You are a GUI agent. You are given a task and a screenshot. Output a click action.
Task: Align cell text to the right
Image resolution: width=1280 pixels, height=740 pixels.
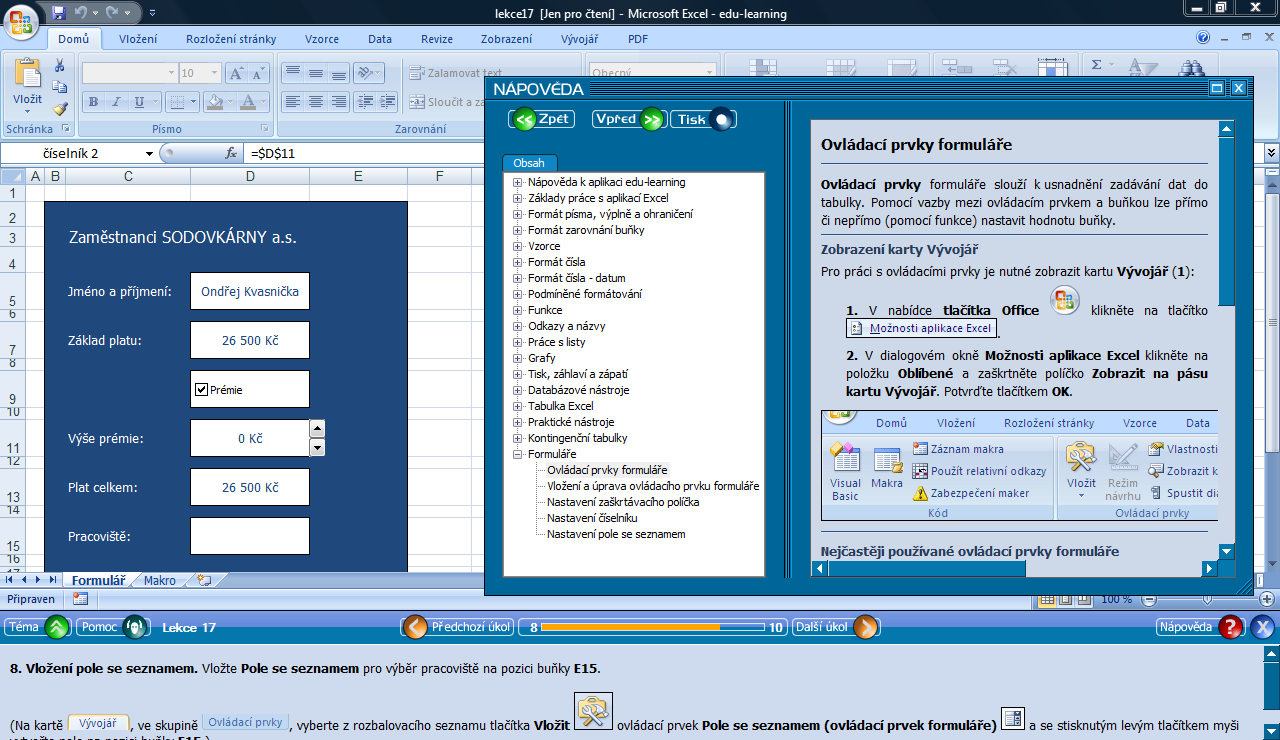click(x=340, y=102)
